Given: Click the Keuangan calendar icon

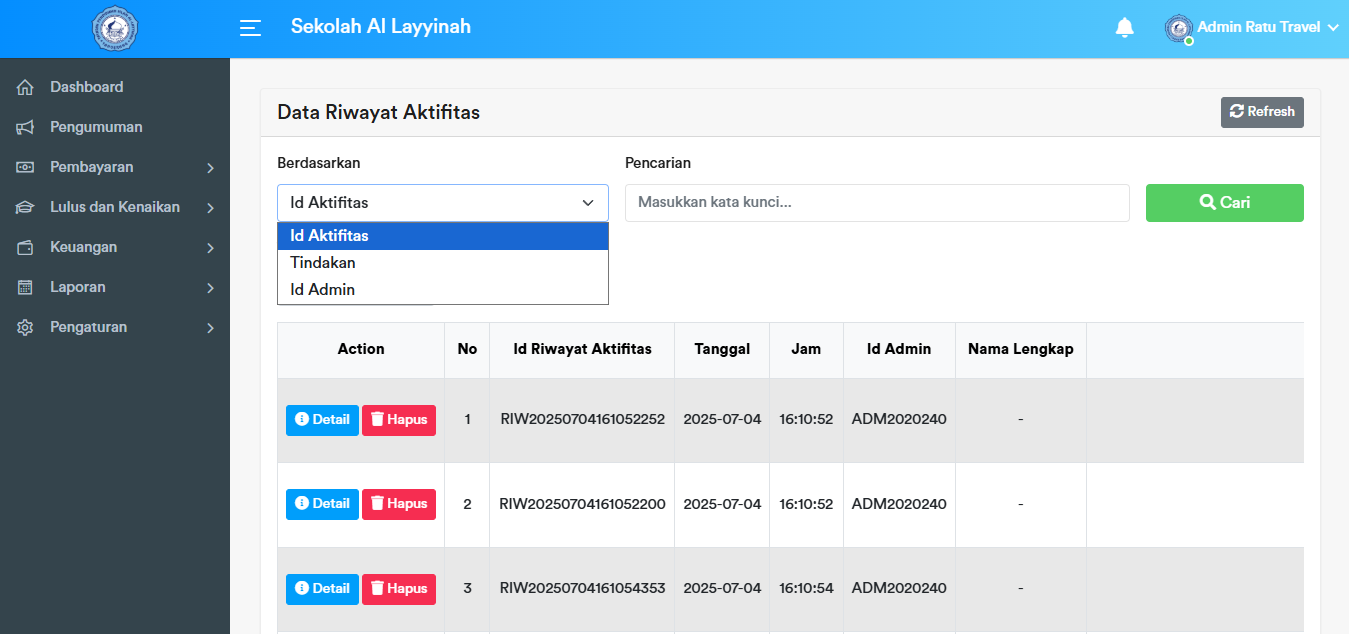Looking at the screenshot, I should 25,247.
